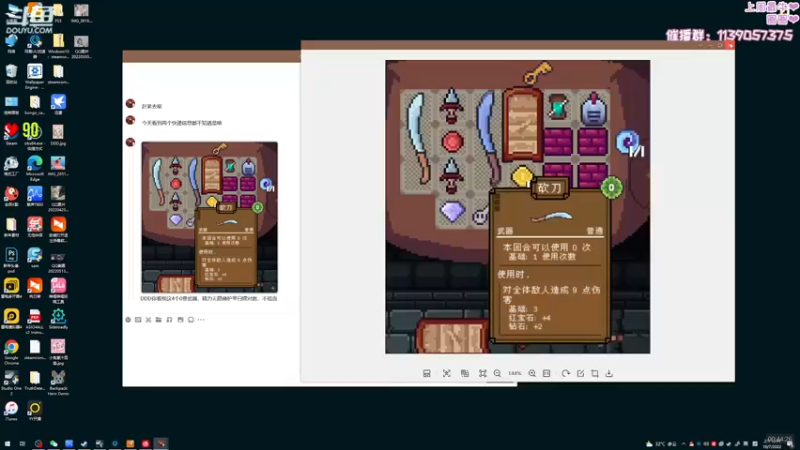Click the original-size 1:1 icon in the viewer
The height and width of the screenshot is (450, 800).
click(546, 373)
